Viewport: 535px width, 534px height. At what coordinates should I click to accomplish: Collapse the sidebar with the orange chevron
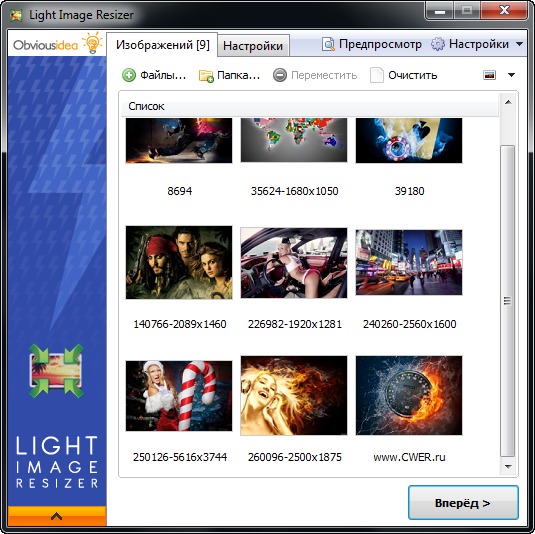57,516
